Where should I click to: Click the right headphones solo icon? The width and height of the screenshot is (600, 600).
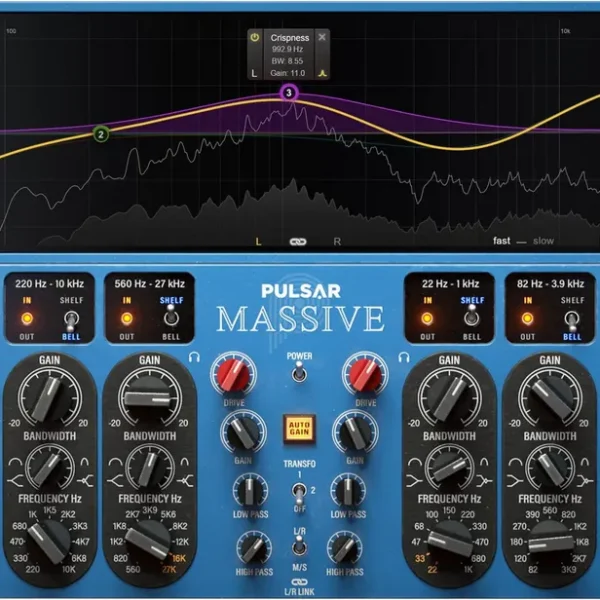[404, 357]
